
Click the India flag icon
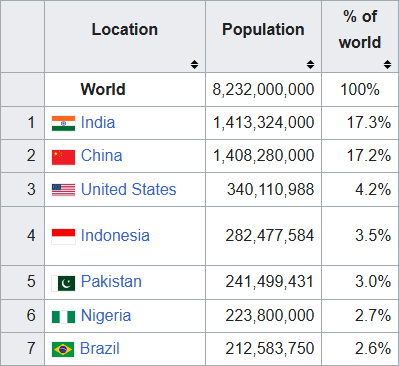63,123
